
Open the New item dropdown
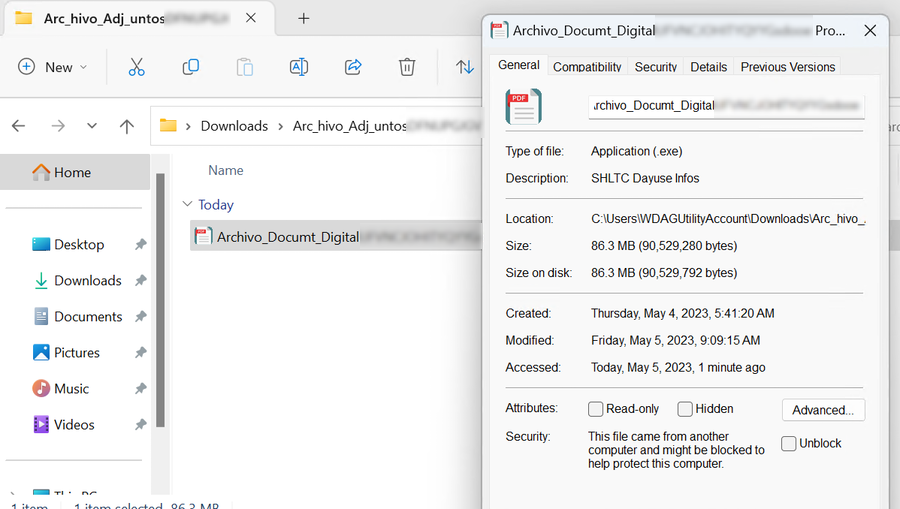tap(53, 67)
